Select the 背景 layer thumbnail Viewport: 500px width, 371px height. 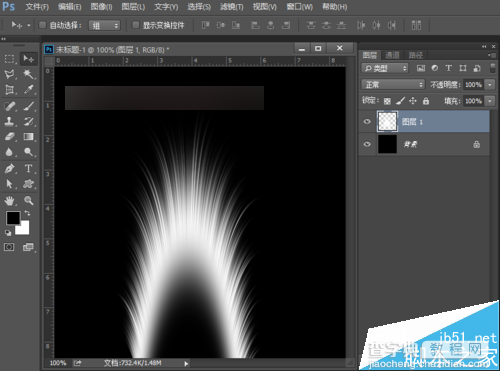click(387, 144)
